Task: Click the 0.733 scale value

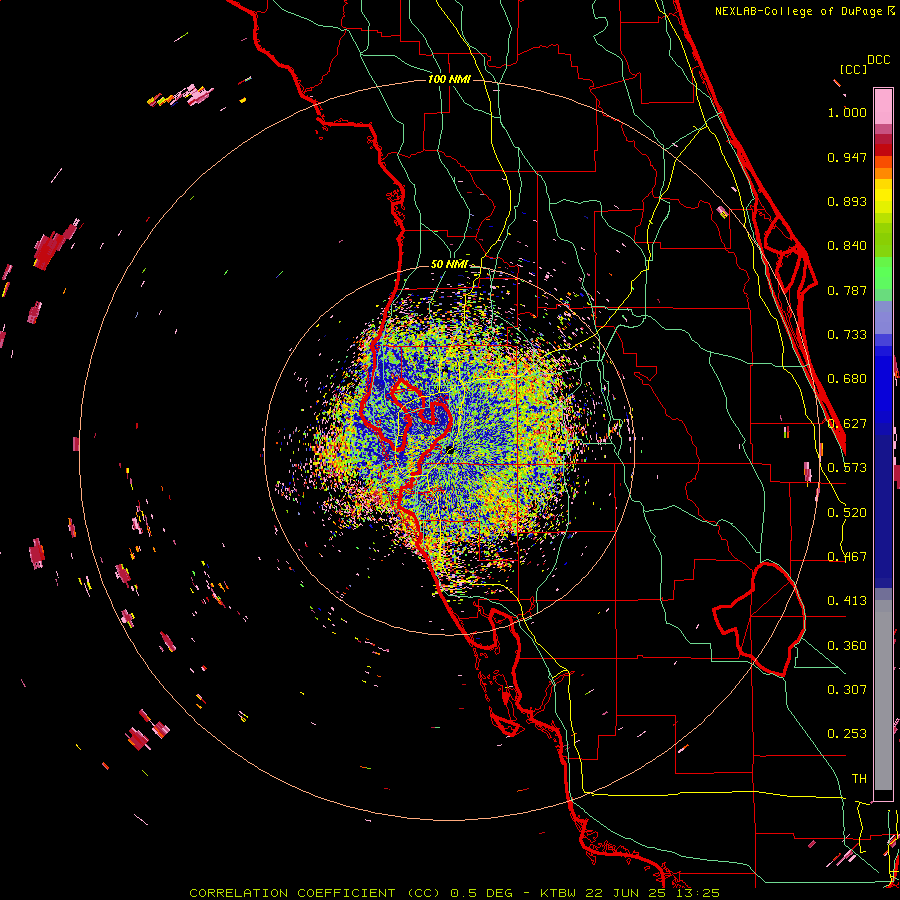Action: tap(847, 335)
